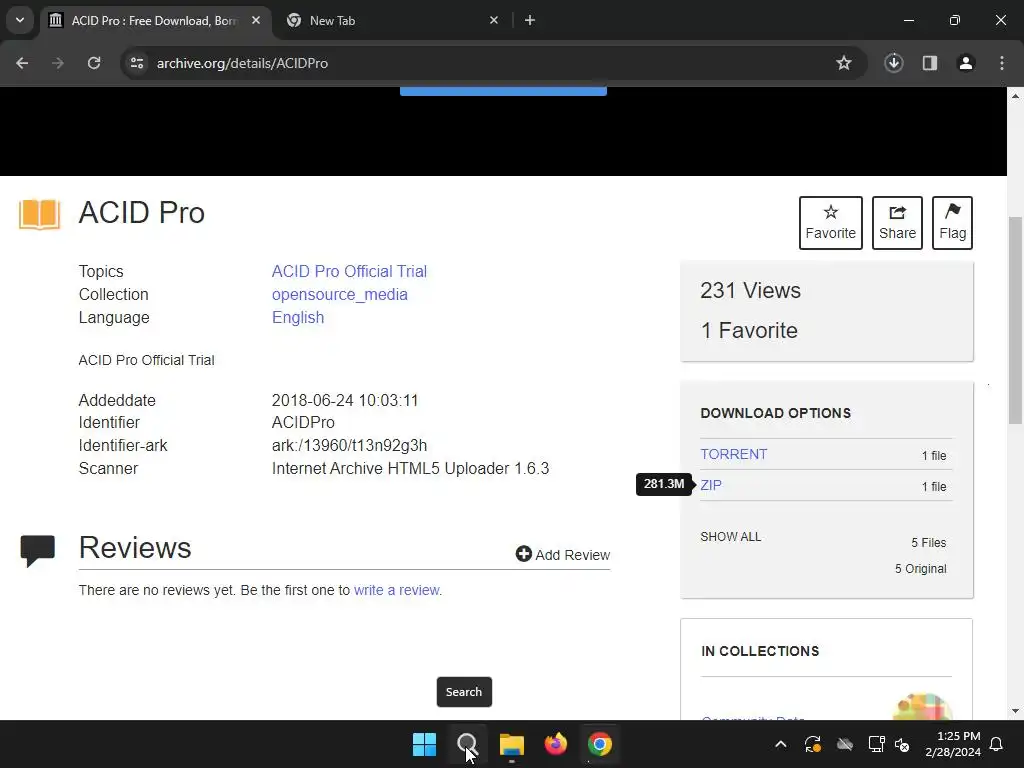
Task: Click the scrollbar down arrow
Action: [x=1015, y=711]
